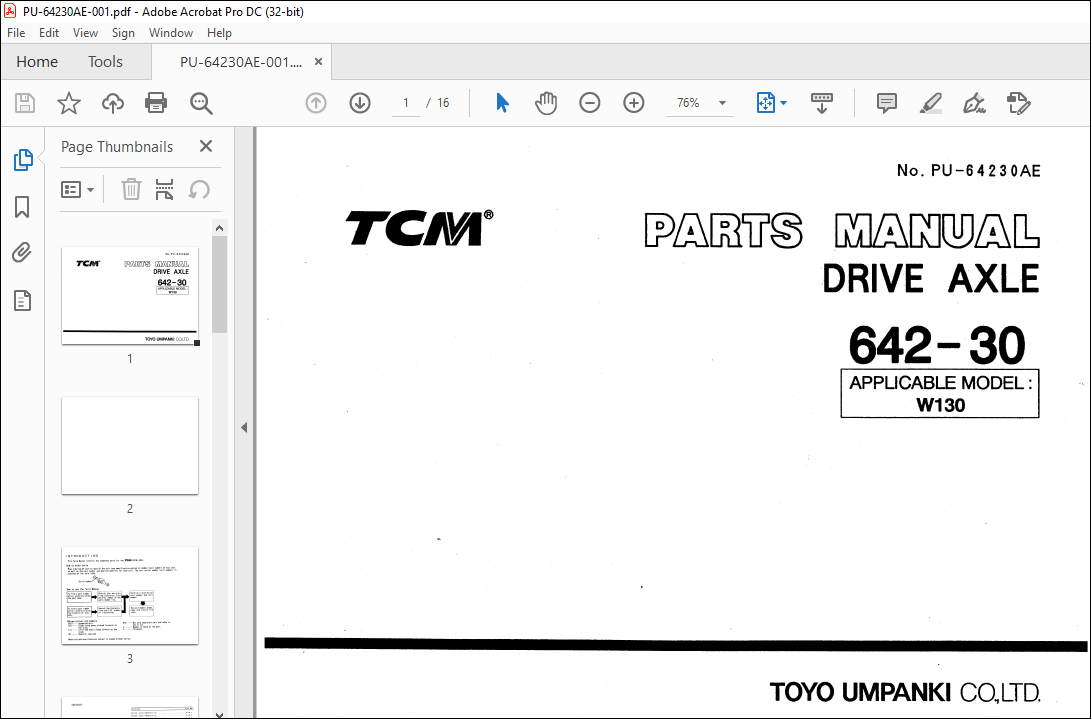Add a comment sticky note
Viewport: 1091px width, 719px height.
click(x=886, y=103)
